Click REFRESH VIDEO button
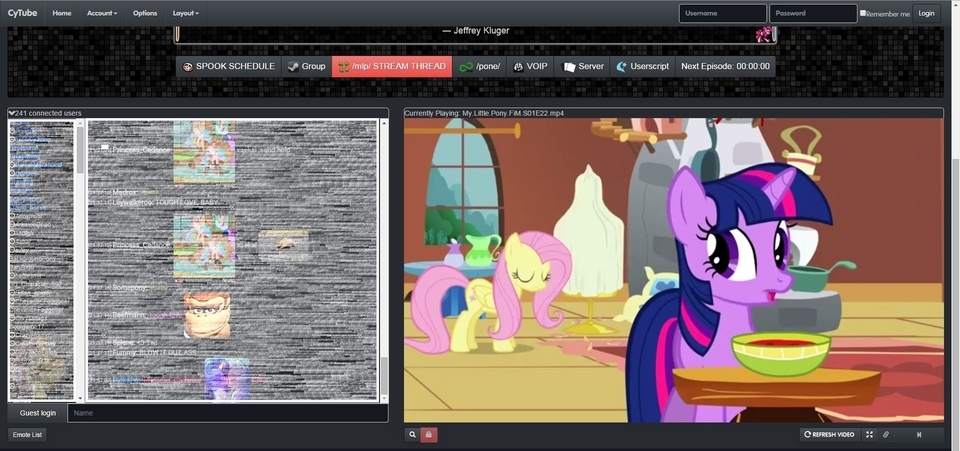Screen dimensions: 960x451 click(x=829, y=434)
